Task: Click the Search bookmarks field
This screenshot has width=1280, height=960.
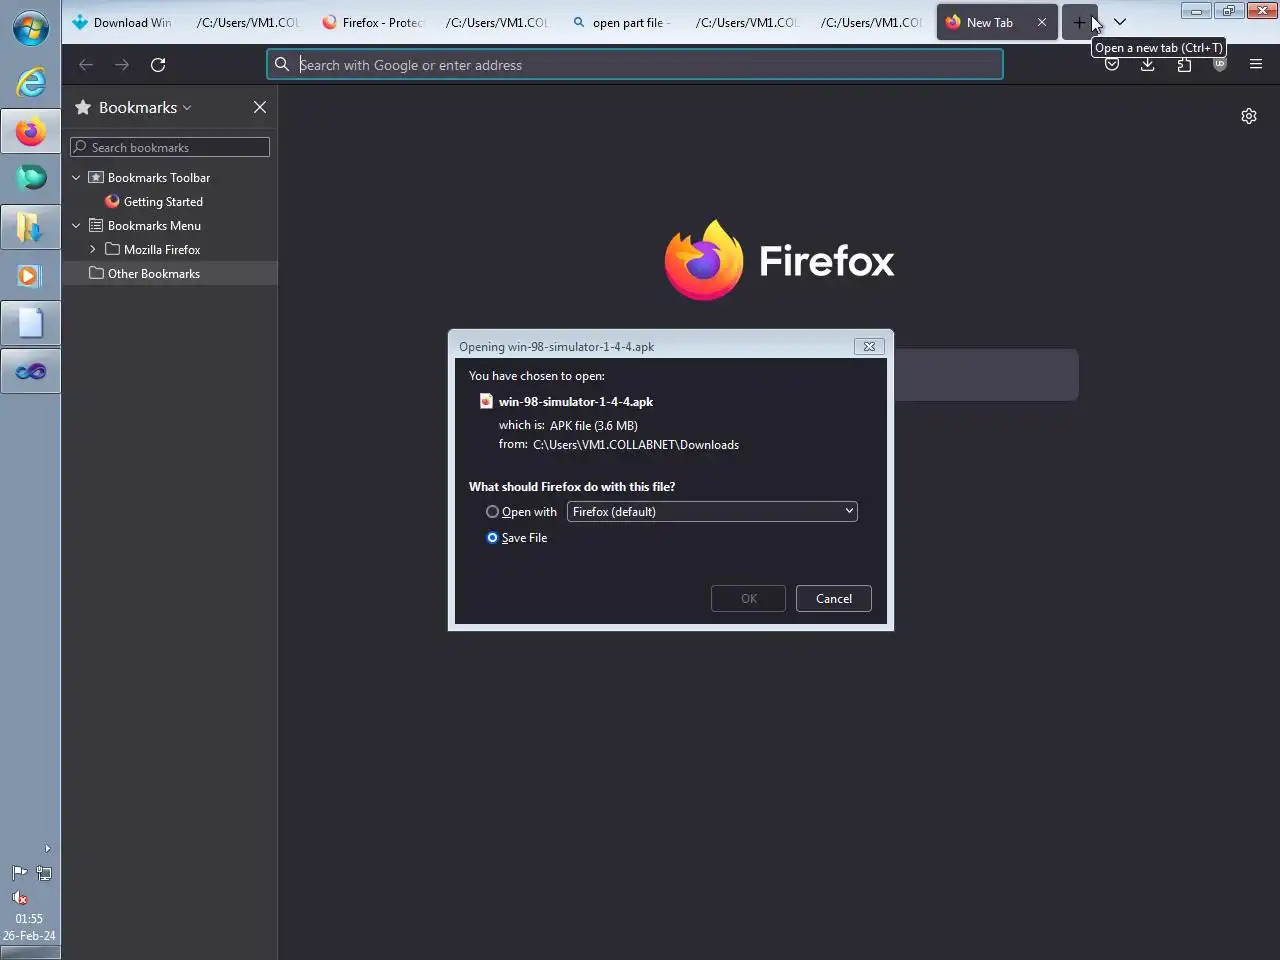Action: pyautogui.click(x=170, y=147)
